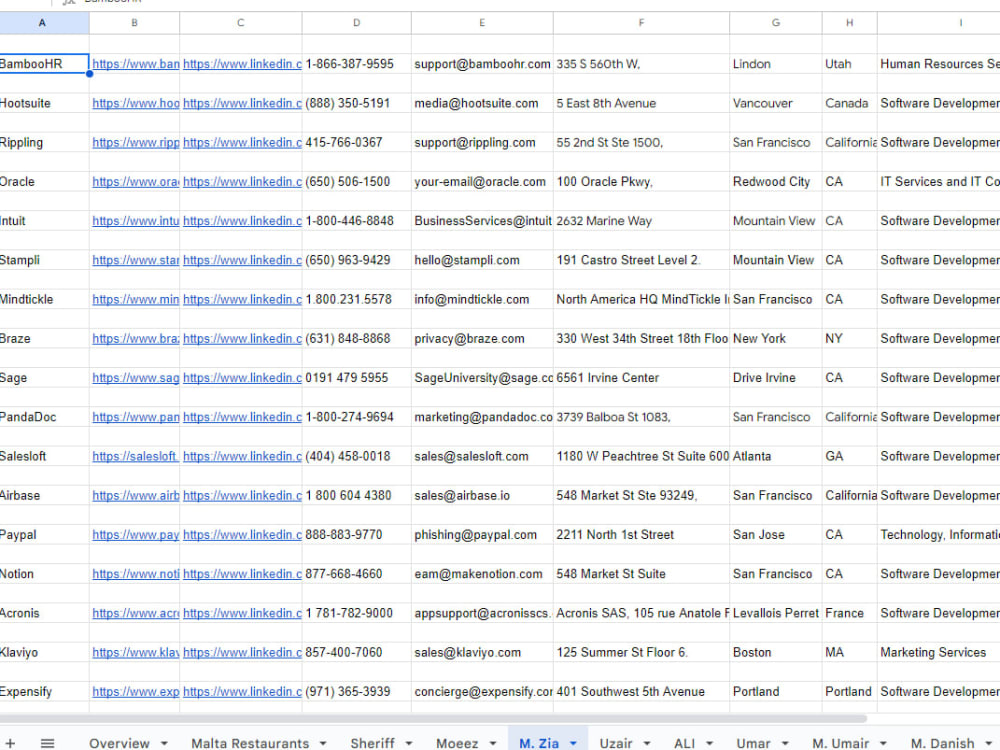The width and height of the screenshot is (1000, 750).
Task: Select city cell Vancouver
Action: tap(776, 103)
